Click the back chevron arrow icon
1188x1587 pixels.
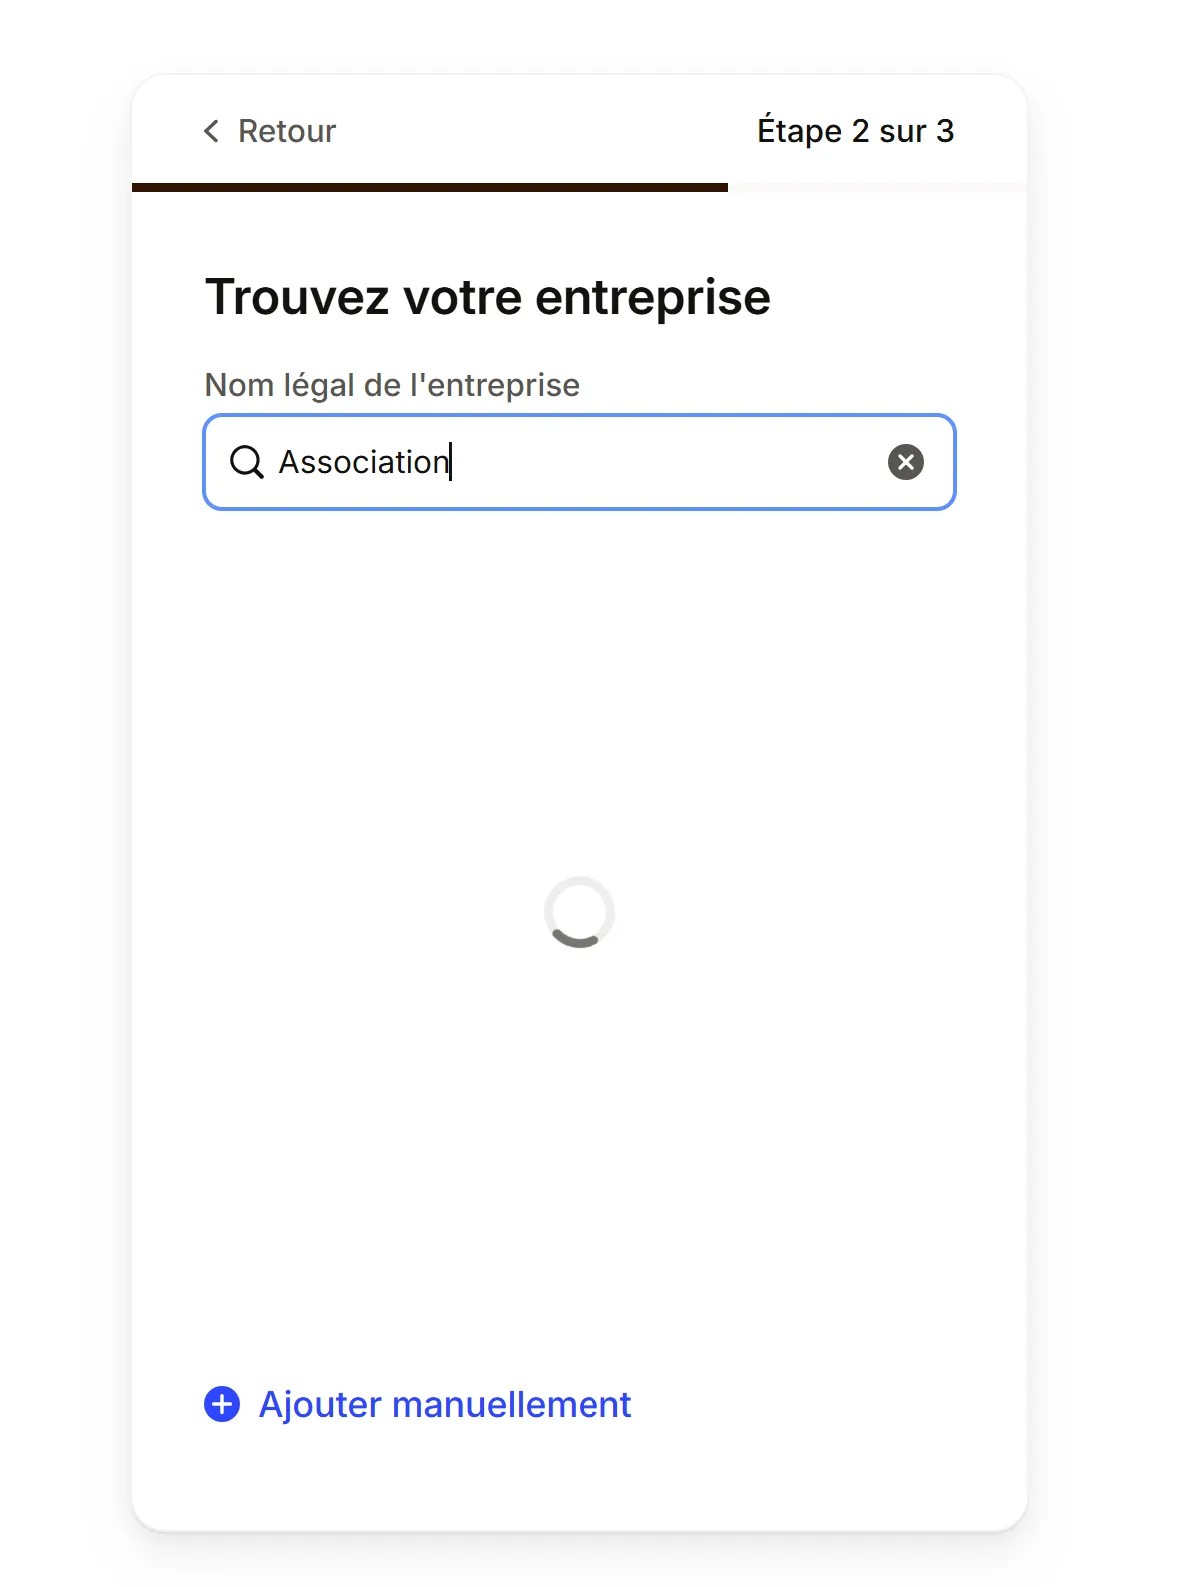(x=211, y=131)
